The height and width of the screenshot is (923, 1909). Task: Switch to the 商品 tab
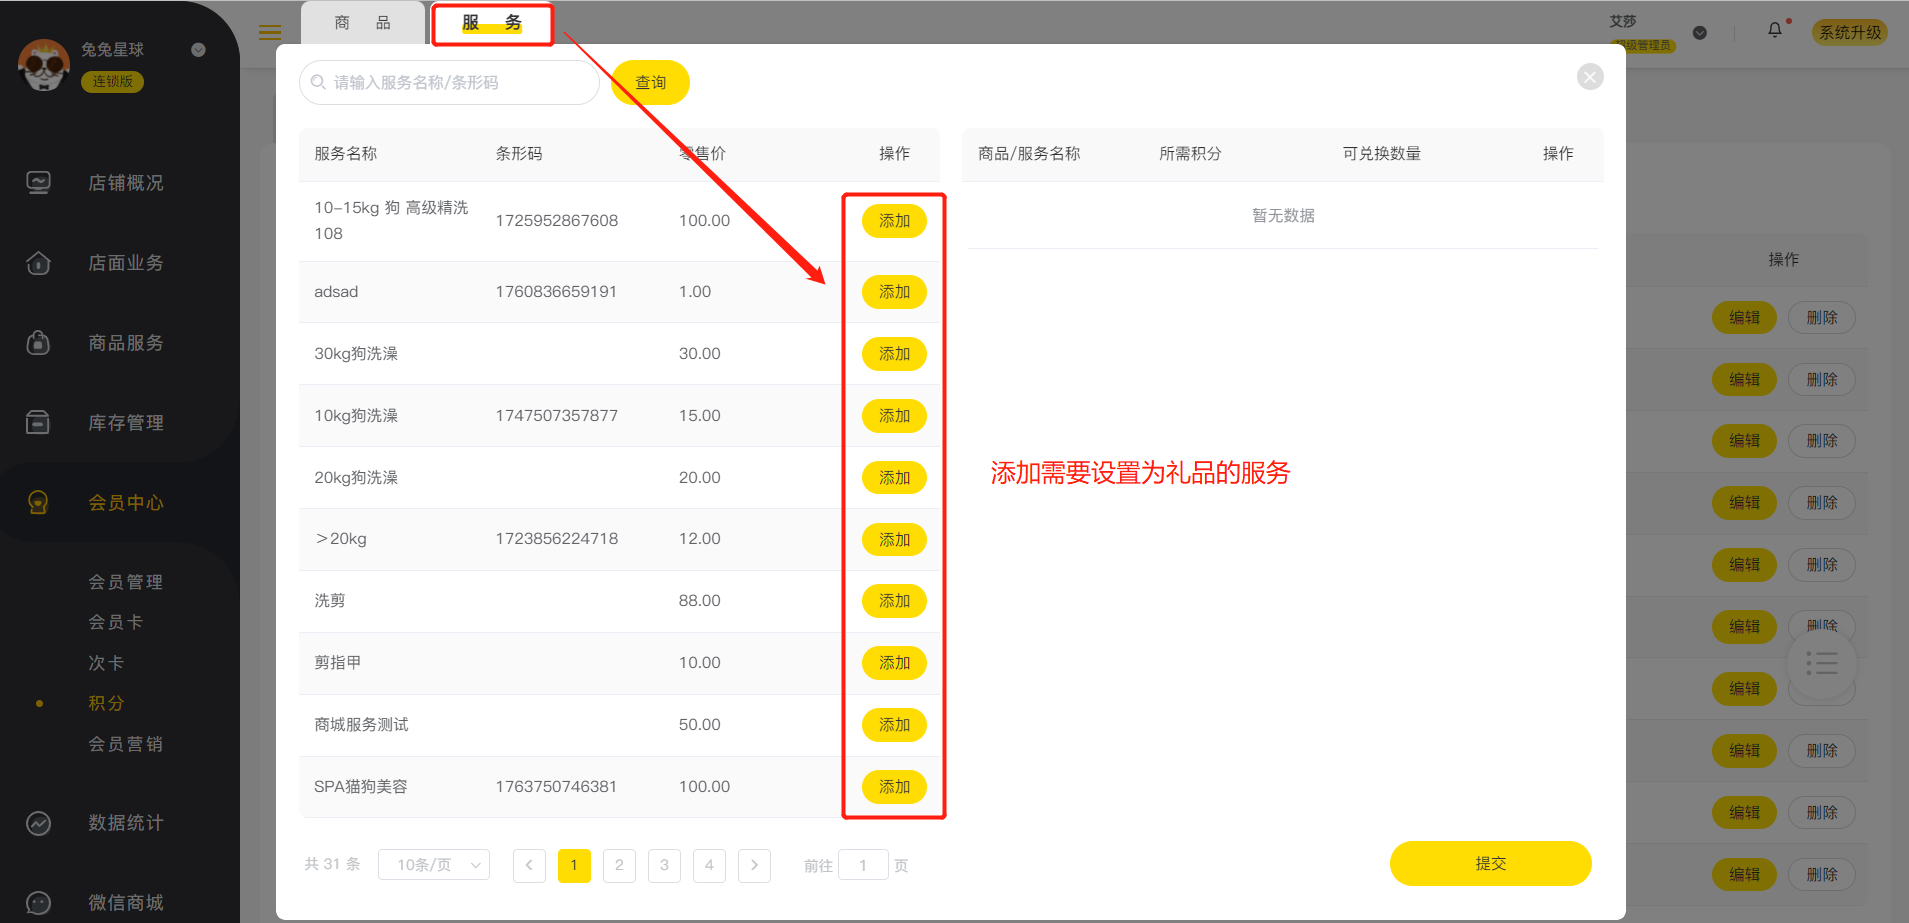363,22
